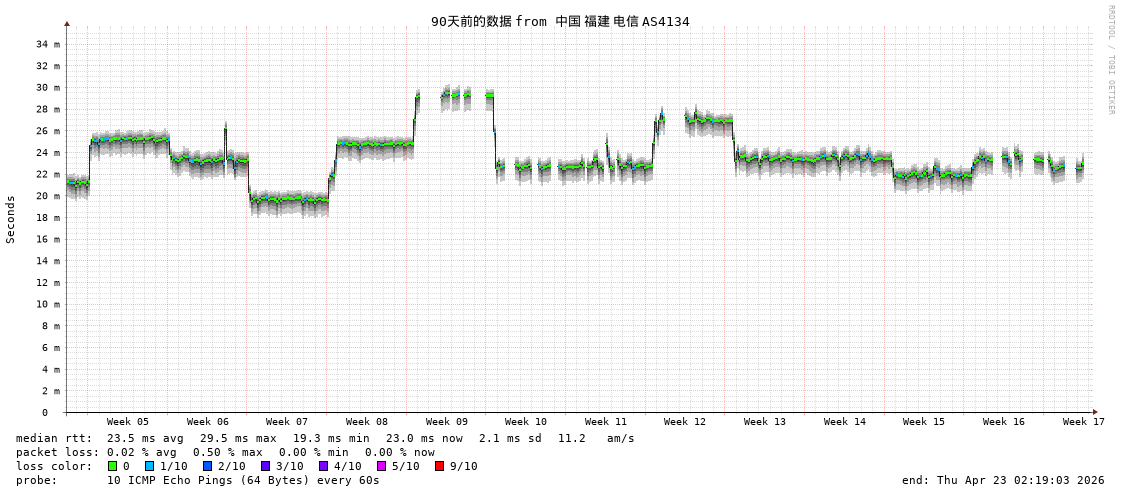1121x494 pixels.
Task: Click the packet loss statistics line
Action: click(x=225, y=452)
